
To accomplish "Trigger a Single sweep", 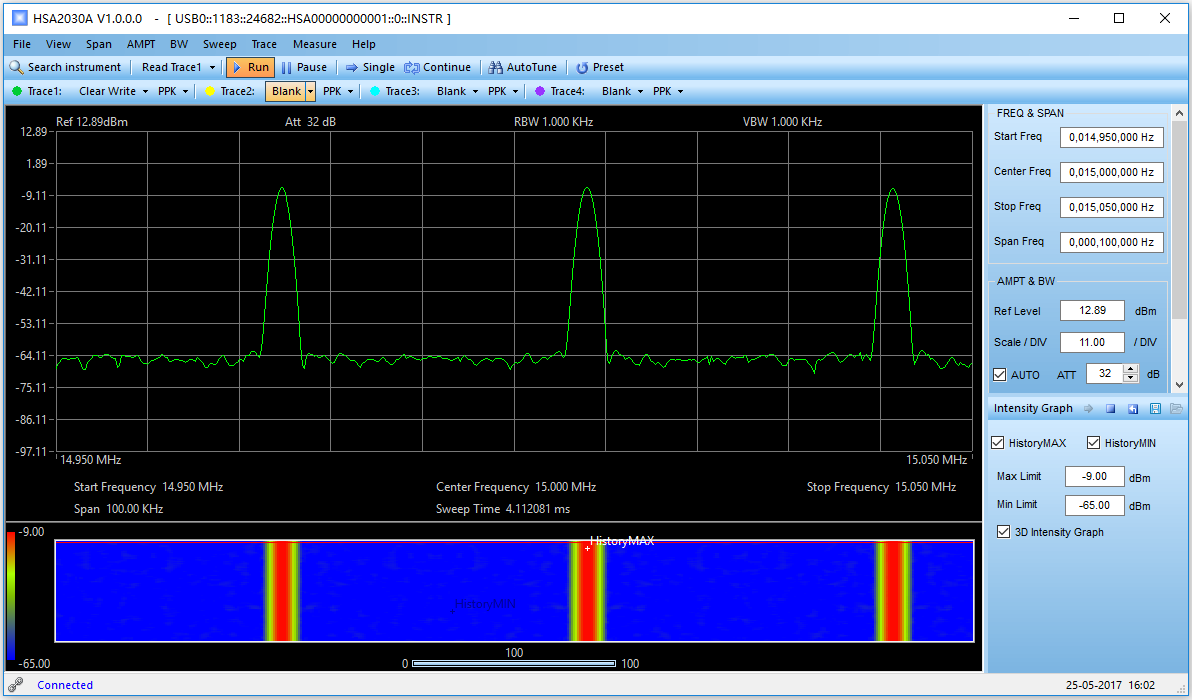I will click(x=369, y=67).
